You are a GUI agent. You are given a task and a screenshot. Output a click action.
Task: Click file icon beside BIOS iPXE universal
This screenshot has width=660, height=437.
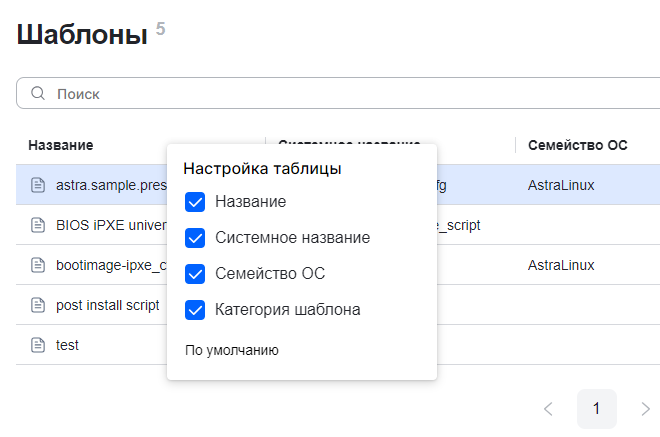click(38, 225)
